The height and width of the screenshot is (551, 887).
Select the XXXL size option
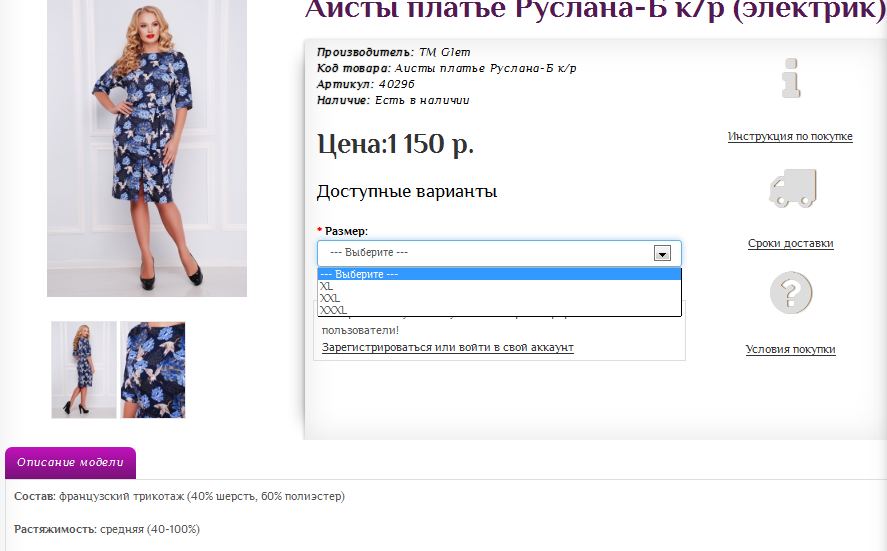click(499, 310)
